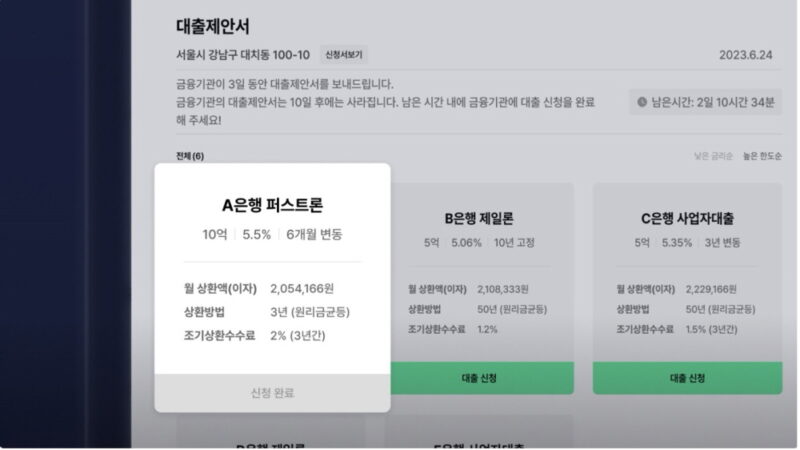The width and height of the screenshot is (800, 450).
Task: Open the B은행 제일론 card title
Action: pos(479,218)
